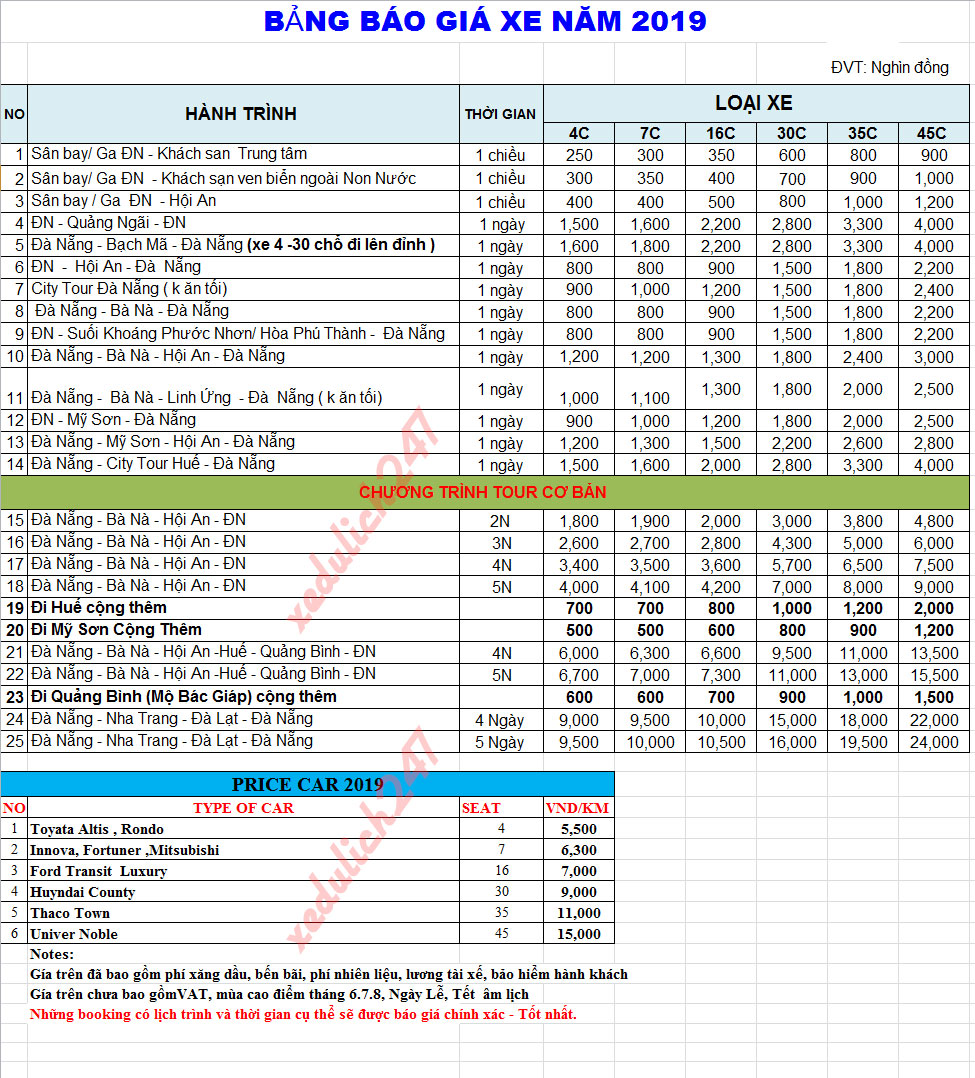The width and height of the screenshot is (975, 1078).
Task: Select the 'Suối Khoáng Phước Nhơn' route cell
Action: pyautogui.click(x=238, y=334)
